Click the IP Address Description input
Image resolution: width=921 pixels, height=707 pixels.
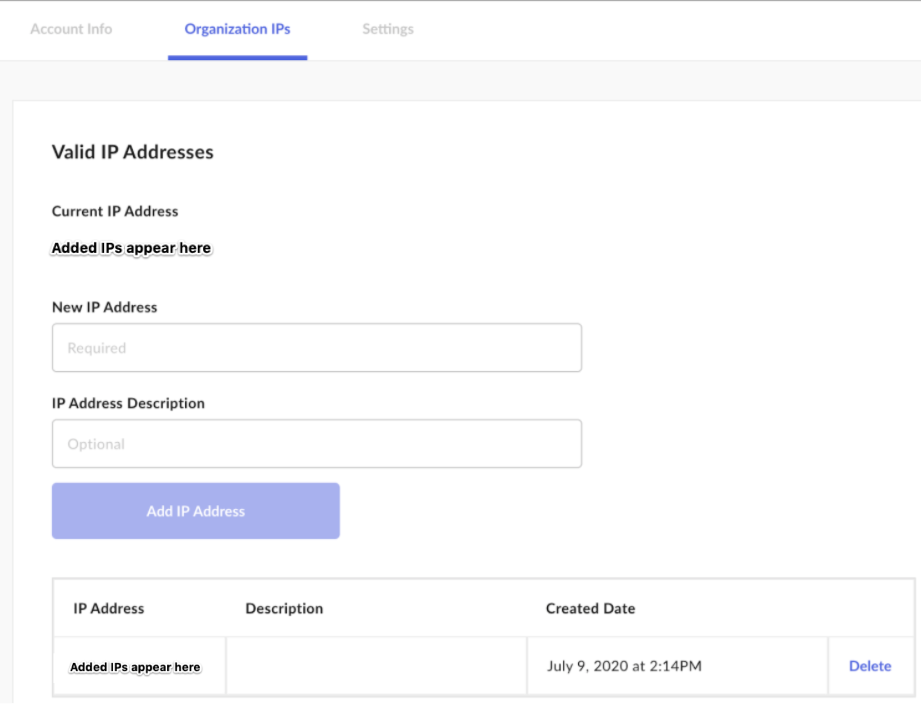pos(317,444)
